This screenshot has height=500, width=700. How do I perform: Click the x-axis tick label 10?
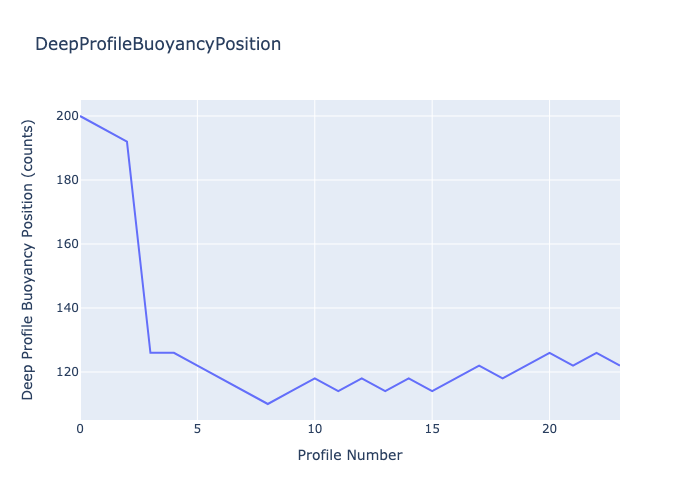click(x=314, y=428)
